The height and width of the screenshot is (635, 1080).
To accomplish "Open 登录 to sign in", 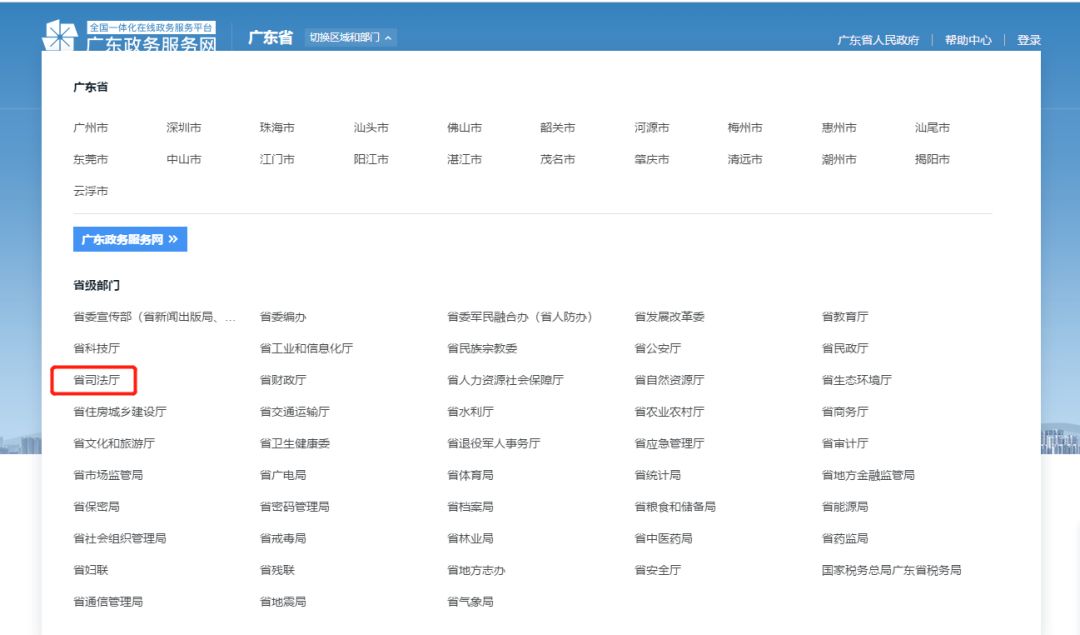I will [x=1030, y=40].
